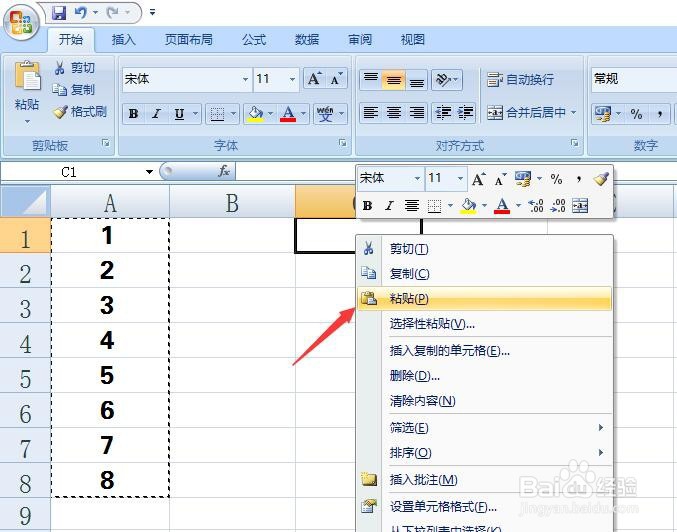Open the 公式 ribbon tab

[x=254, y=40]
